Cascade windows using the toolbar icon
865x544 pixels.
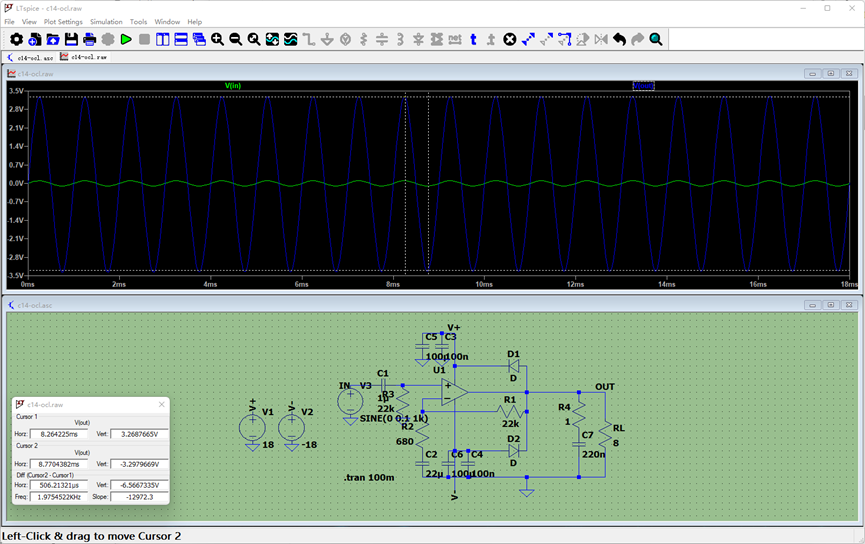(199, 39)
